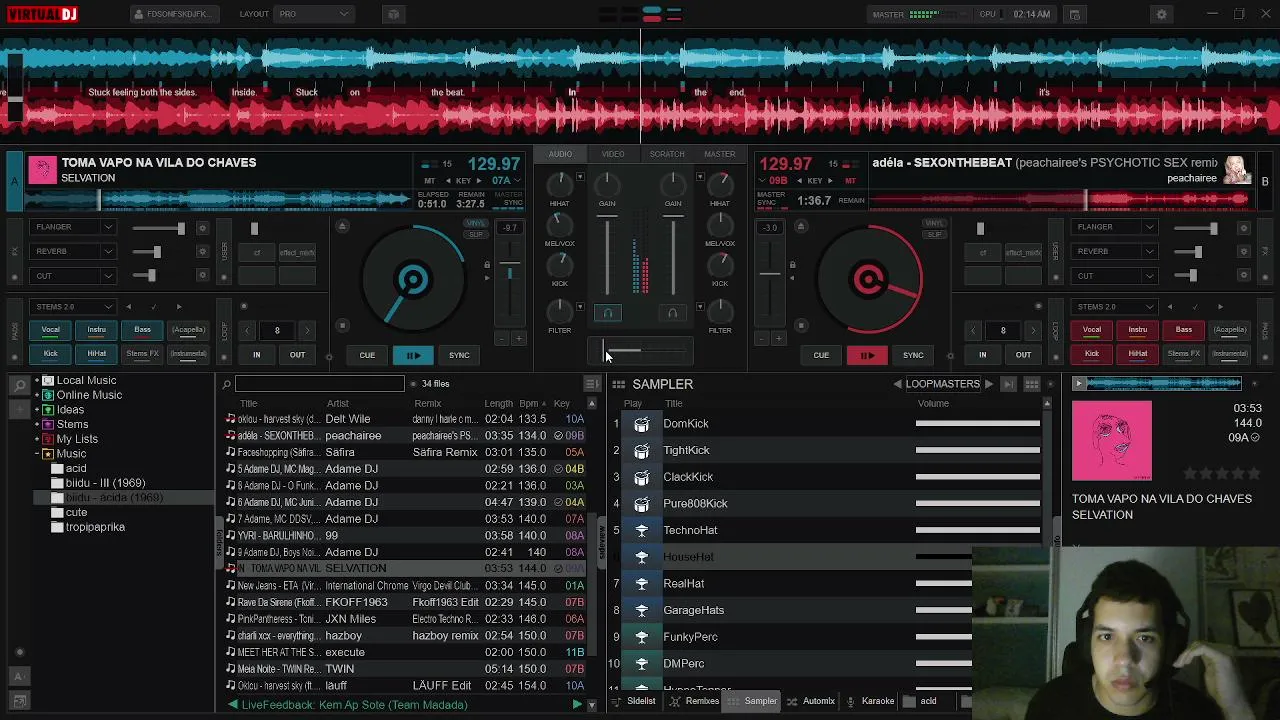Switch mixer to Video tab
Image resolution: width=1280 pixels, height=720 pixels.
click(x=613, y=155)
